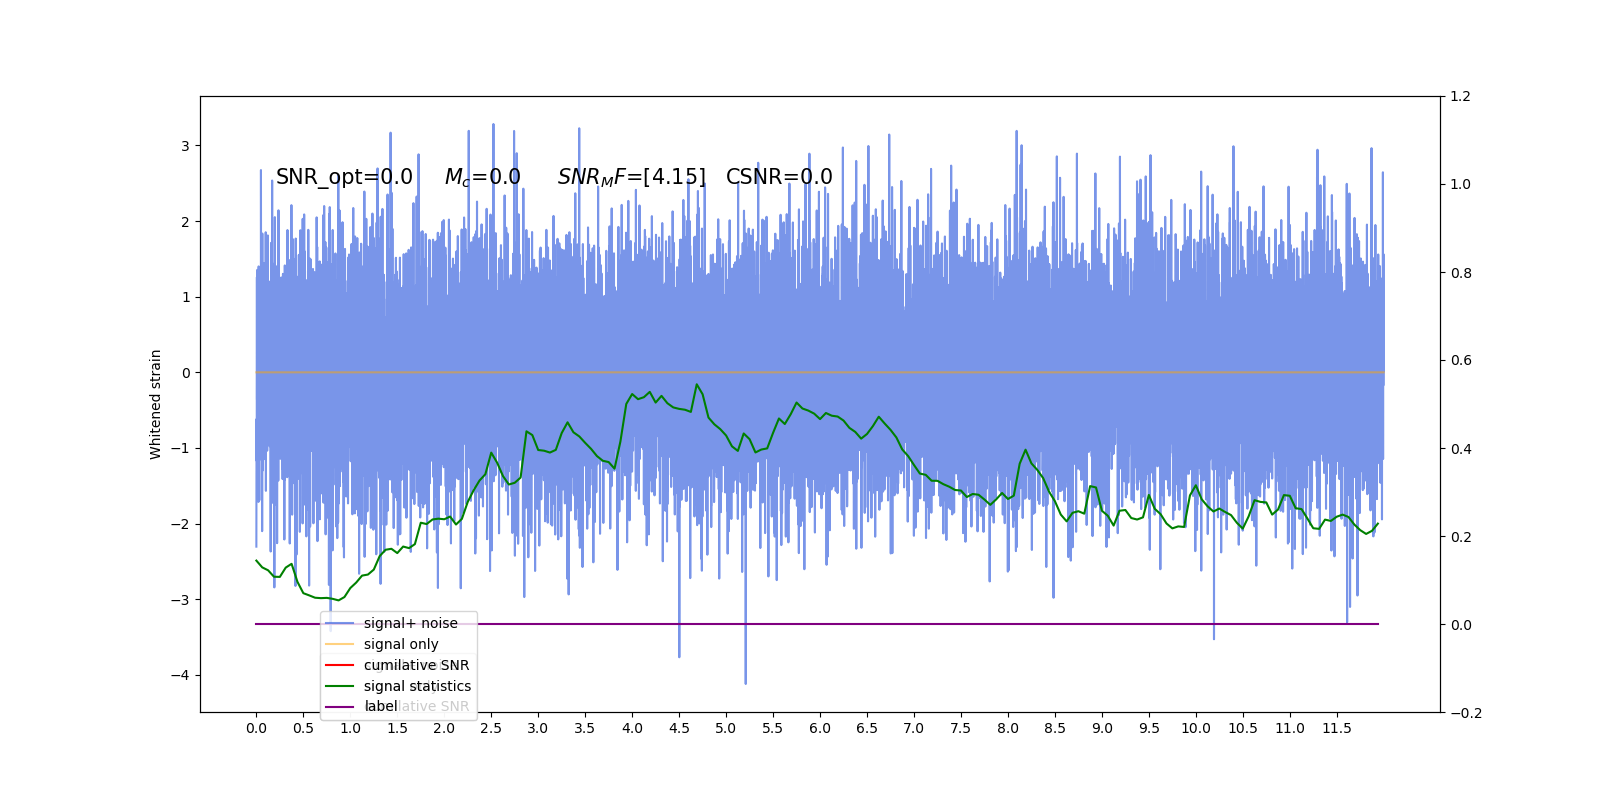1600x800 pixels.
Task: Click the 'signal only' legend label
Action: 401,644
